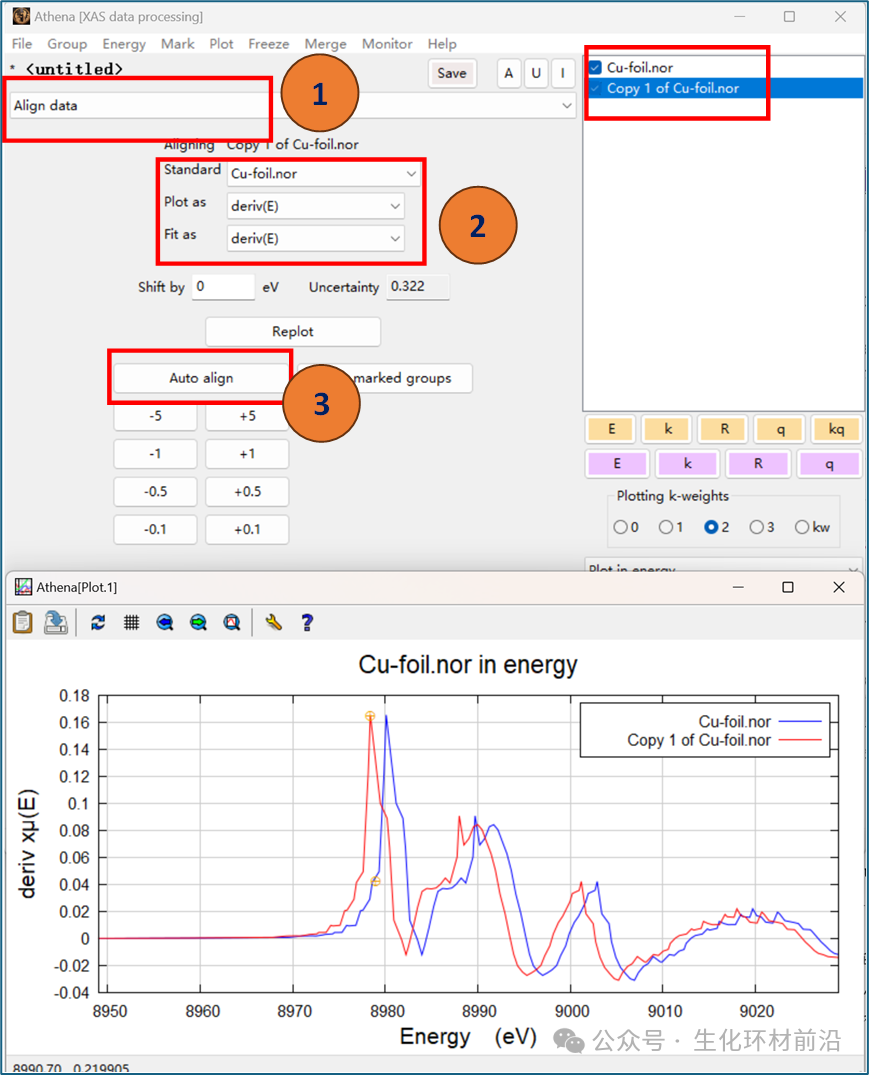Screen dimensions: 869x1075
Task: Copy plot to clipboard in Plot window
Action: [x=23, y=623]
